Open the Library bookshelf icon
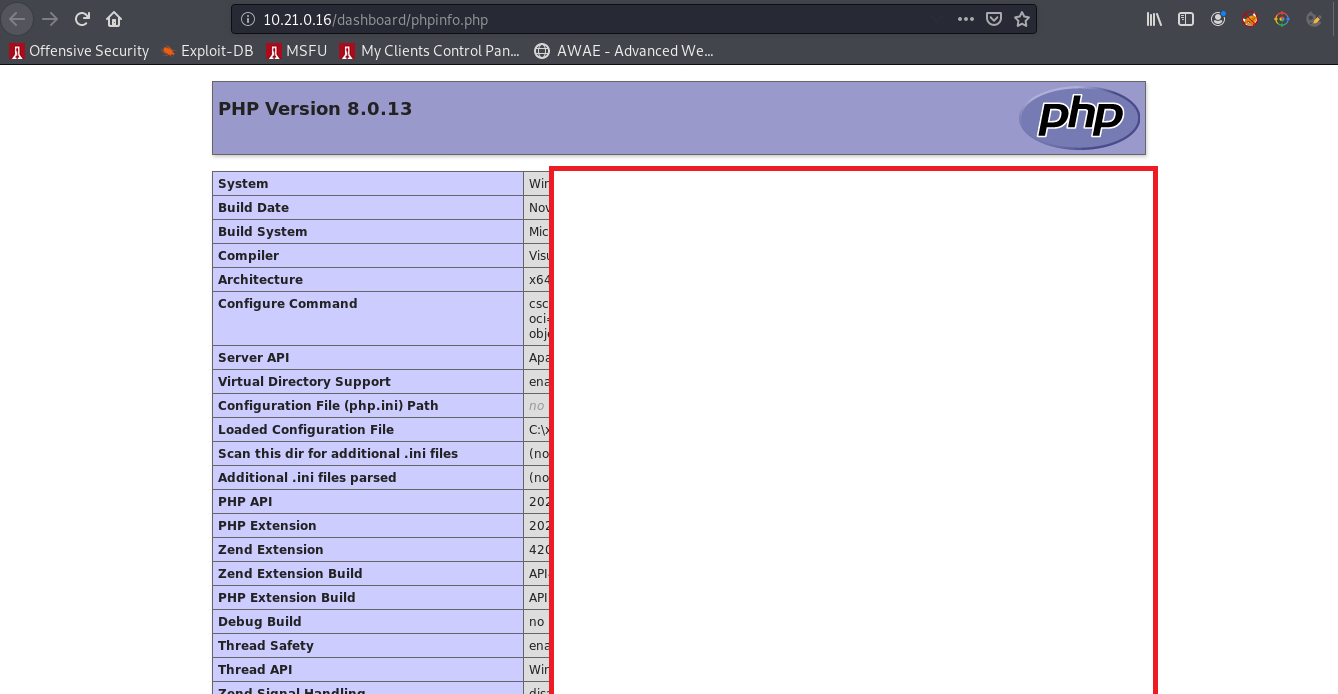This screenshot has height=694, width=1338. 1154,19
